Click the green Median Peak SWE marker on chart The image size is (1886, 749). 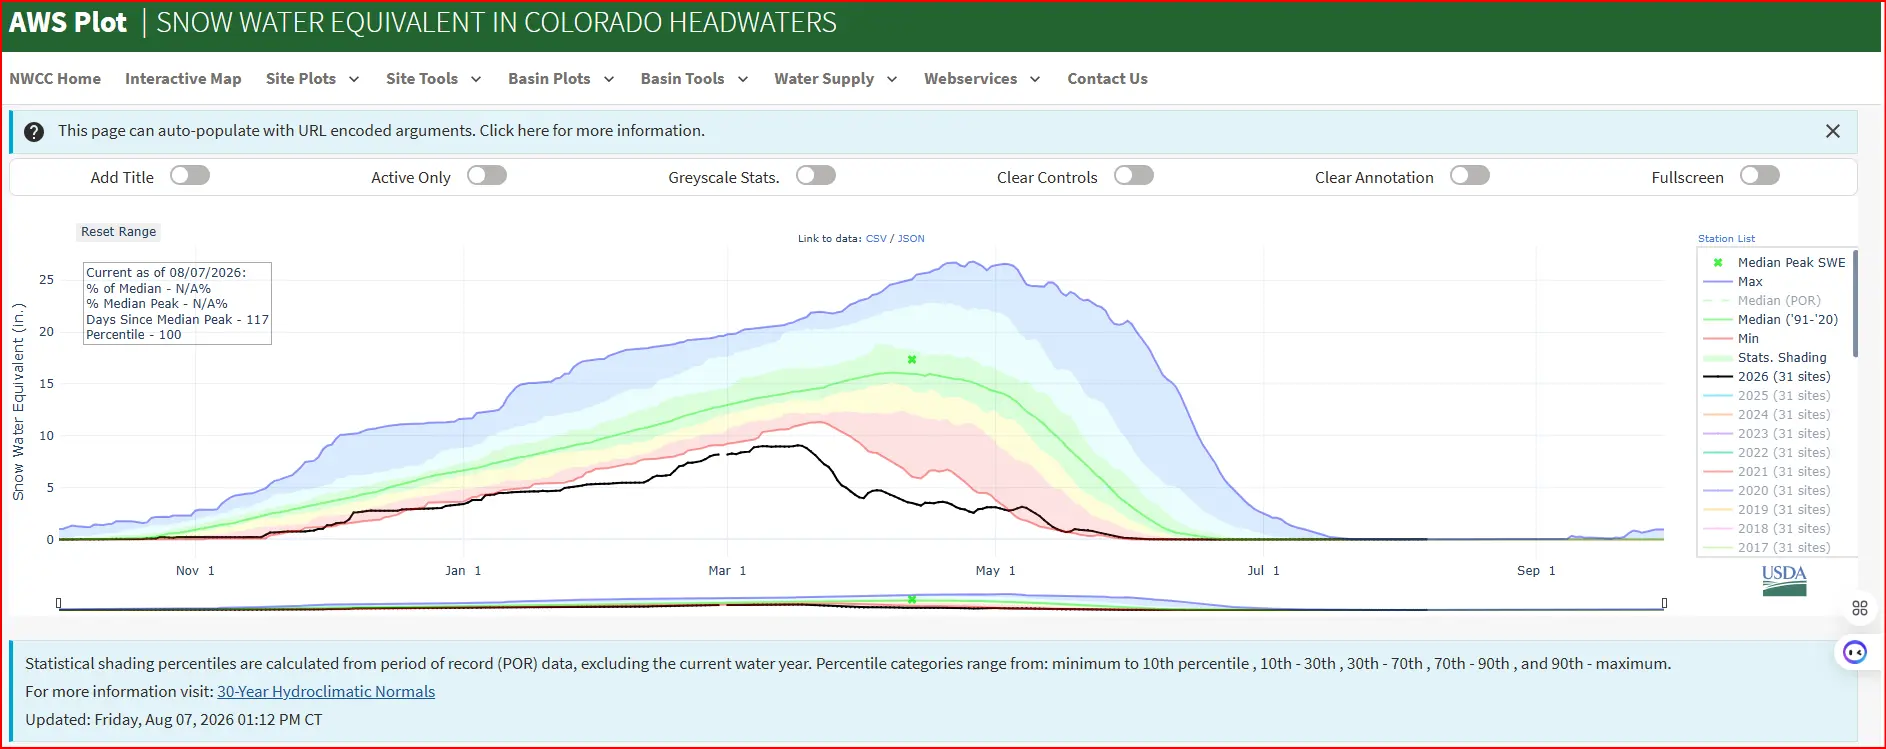912,359
